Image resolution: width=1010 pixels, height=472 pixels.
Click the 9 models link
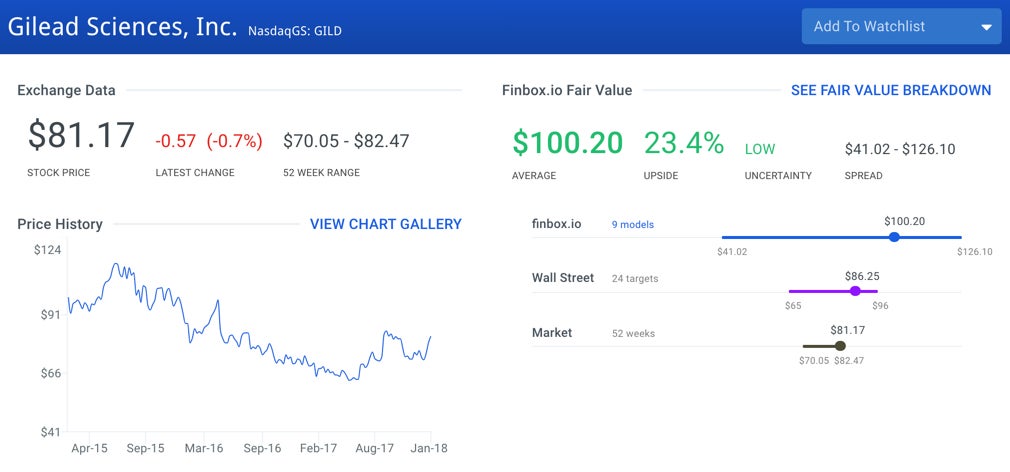coord(633,225)
